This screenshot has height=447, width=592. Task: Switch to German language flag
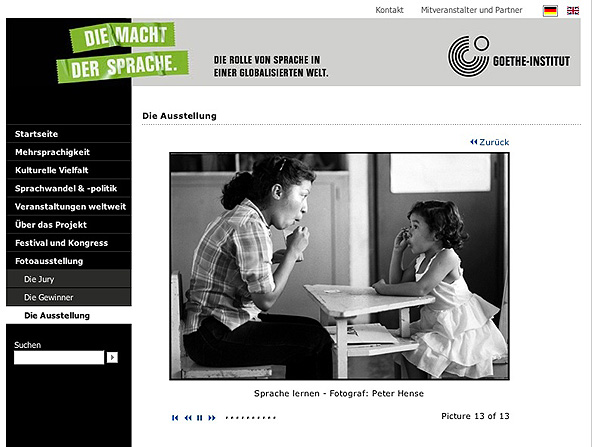click(x=550, y=11)
